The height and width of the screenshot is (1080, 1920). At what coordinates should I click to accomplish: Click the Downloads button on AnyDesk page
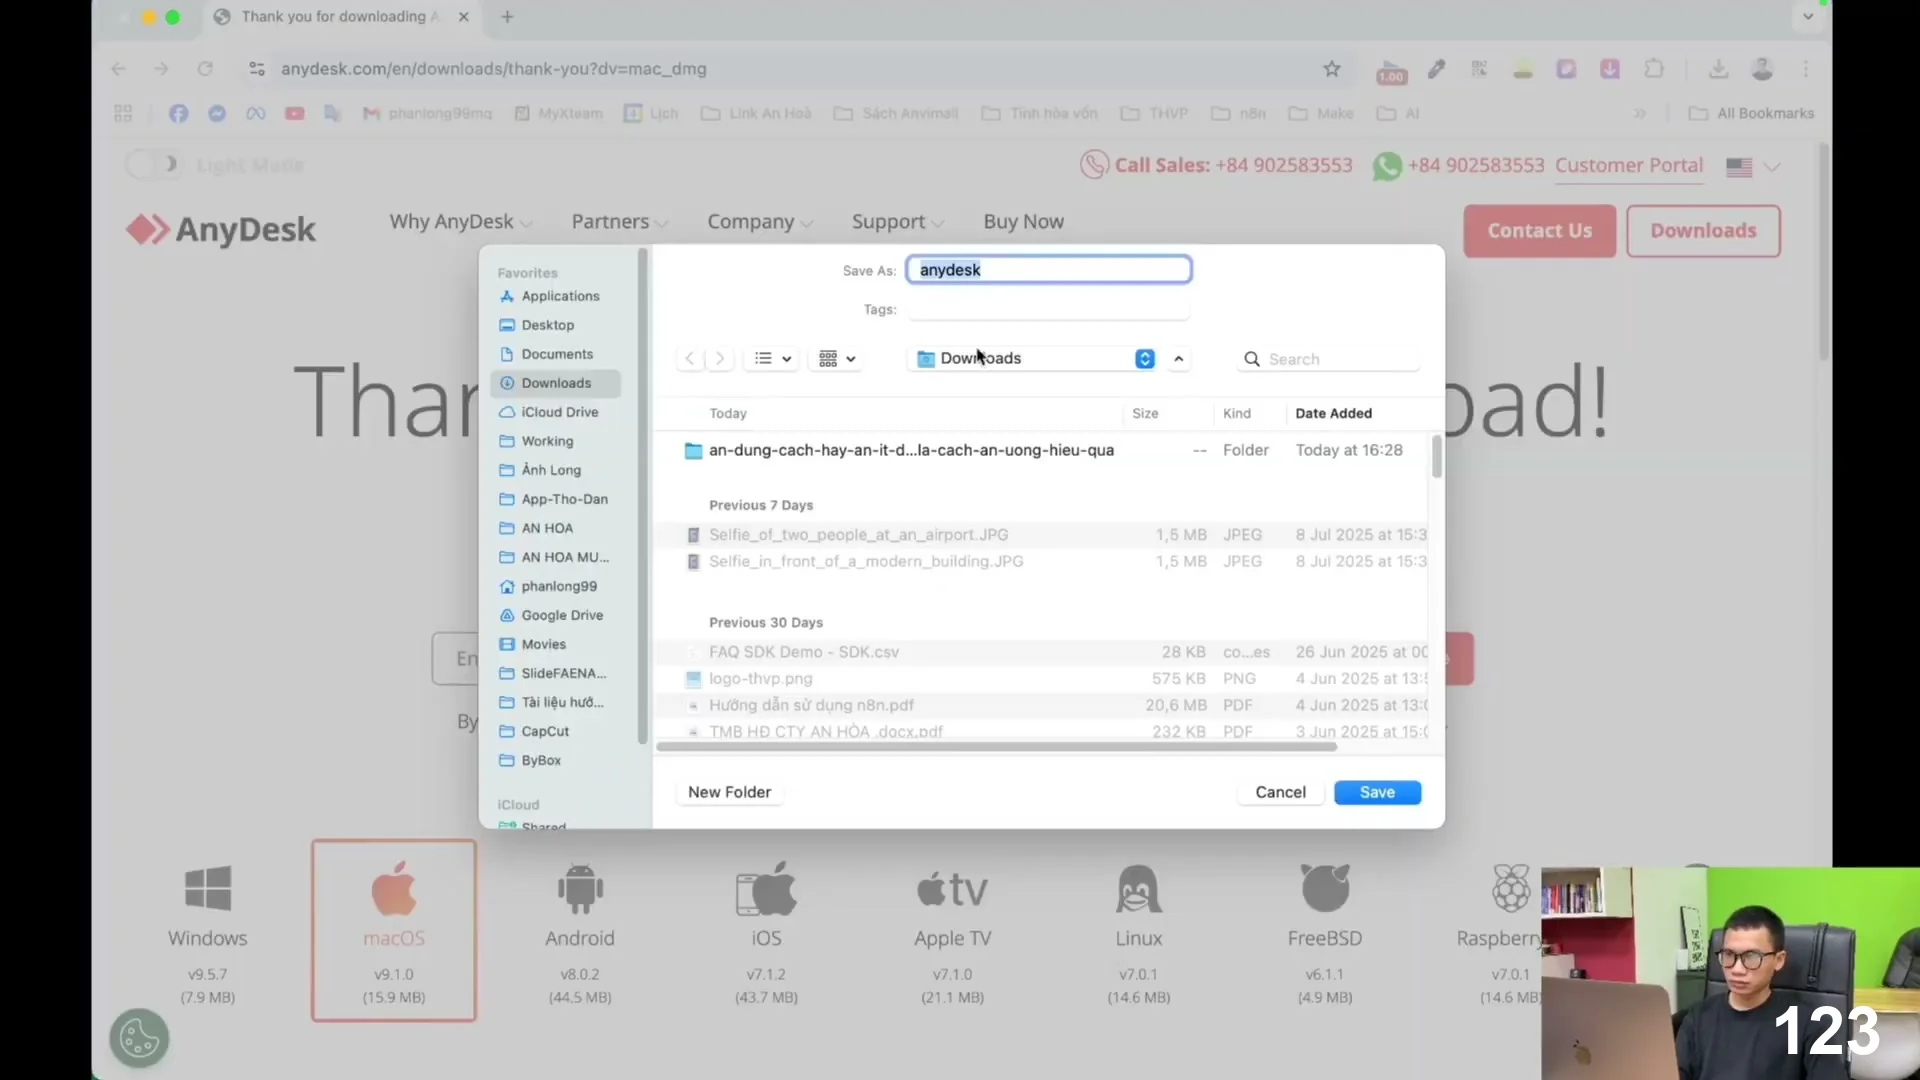pyautogui.click(x=1703, y=231)
